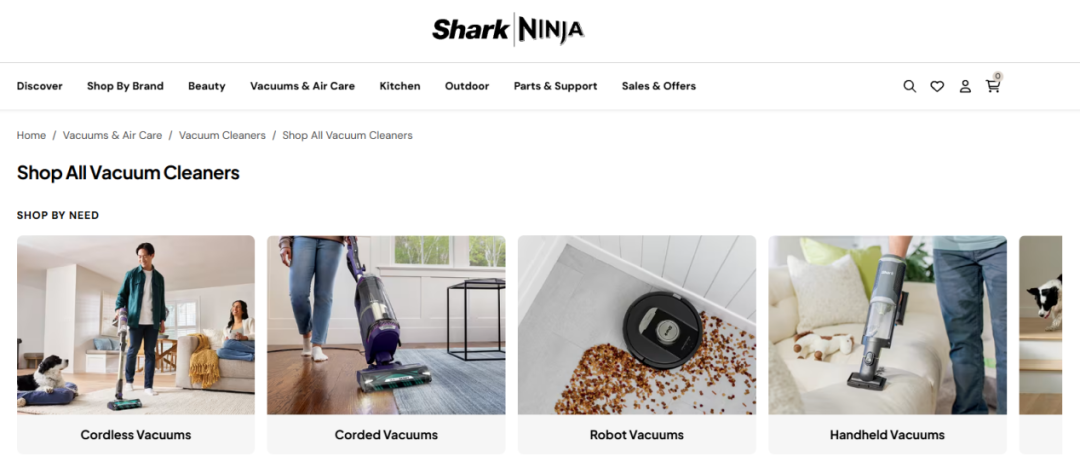Expand Vacuums & Air Care menu
This screenshot has width=1080, height=468.
click(302, 86)
